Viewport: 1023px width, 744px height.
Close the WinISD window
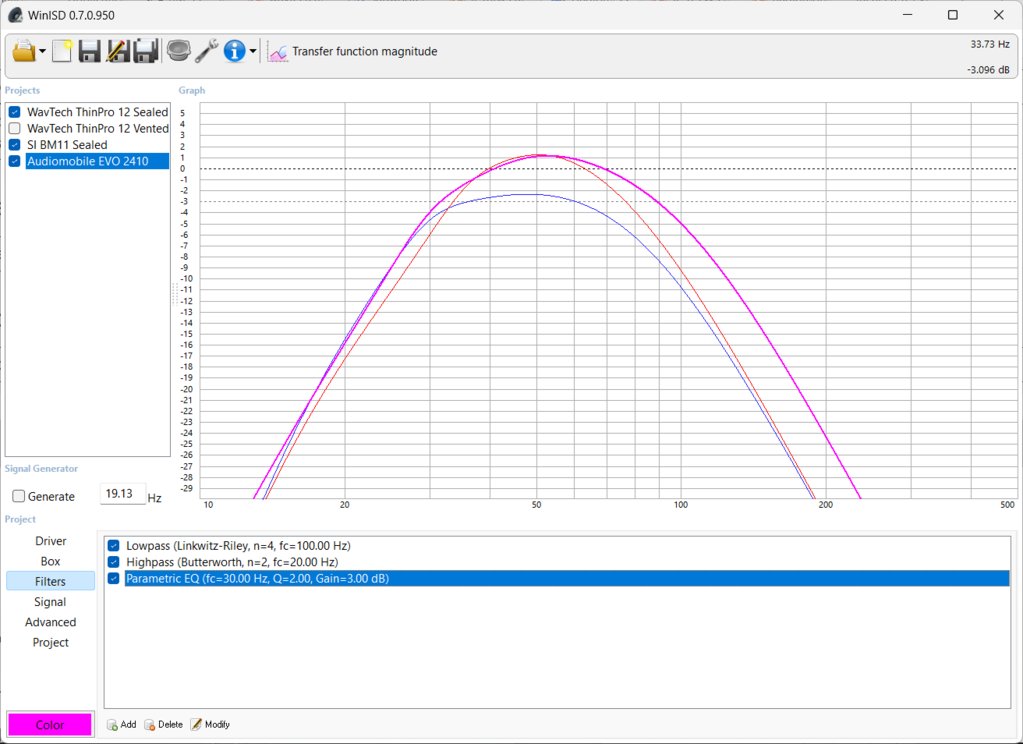click(998, 15)
